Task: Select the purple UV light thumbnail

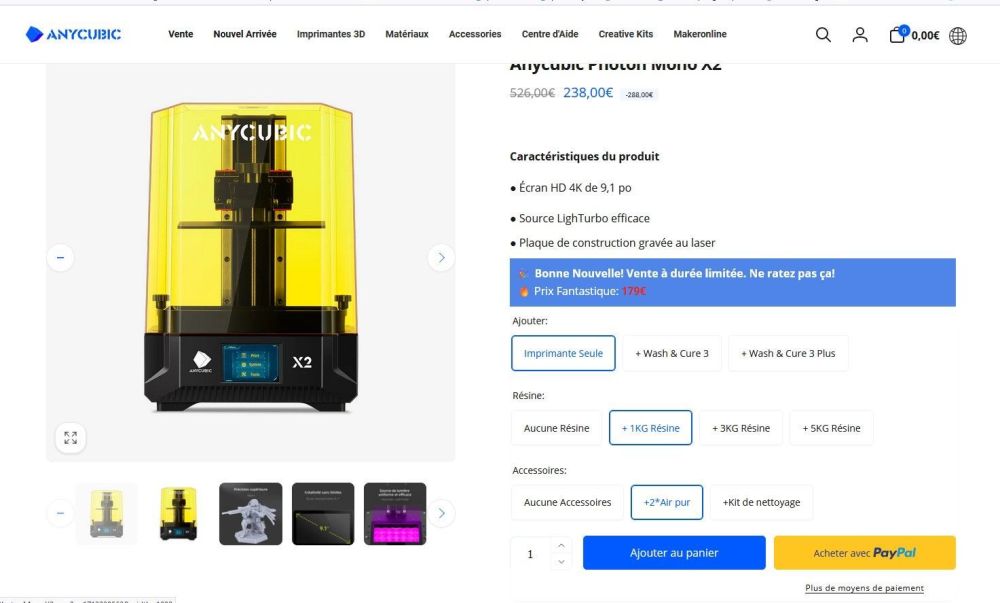Action: [x=395, y=514]
